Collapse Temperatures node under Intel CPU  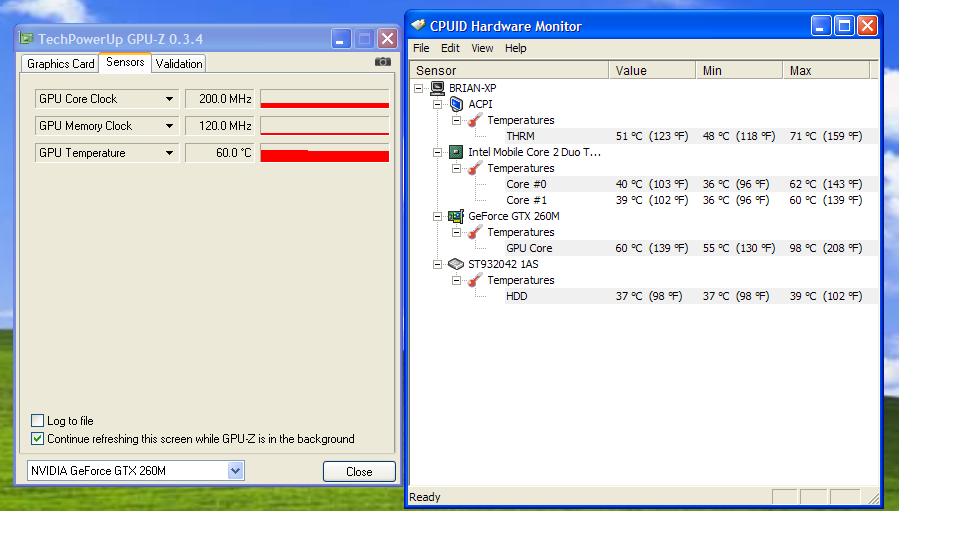click(456, 168)
